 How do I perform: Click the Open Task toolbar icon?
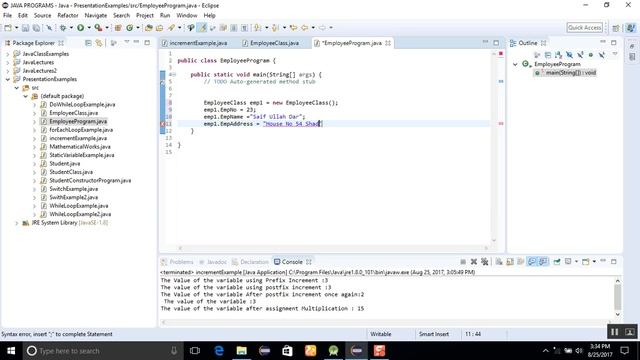(x=160, y=28)
